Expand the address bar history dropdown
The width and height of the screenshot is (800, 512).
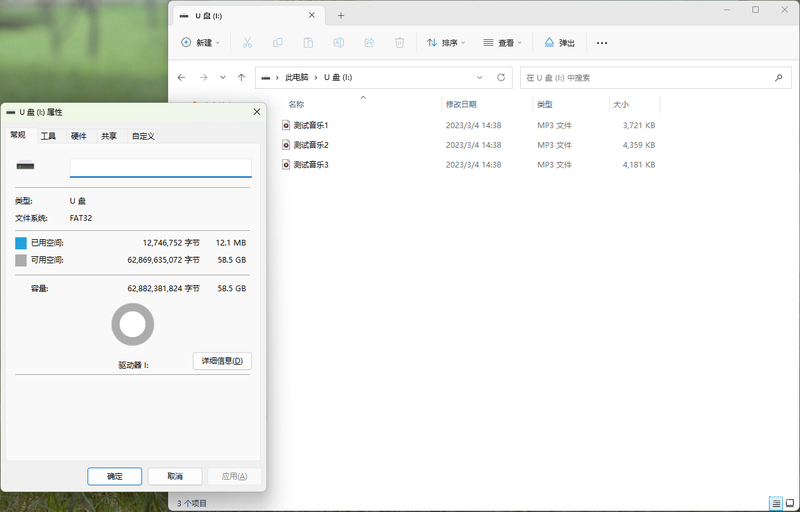(x=479, y=78)
